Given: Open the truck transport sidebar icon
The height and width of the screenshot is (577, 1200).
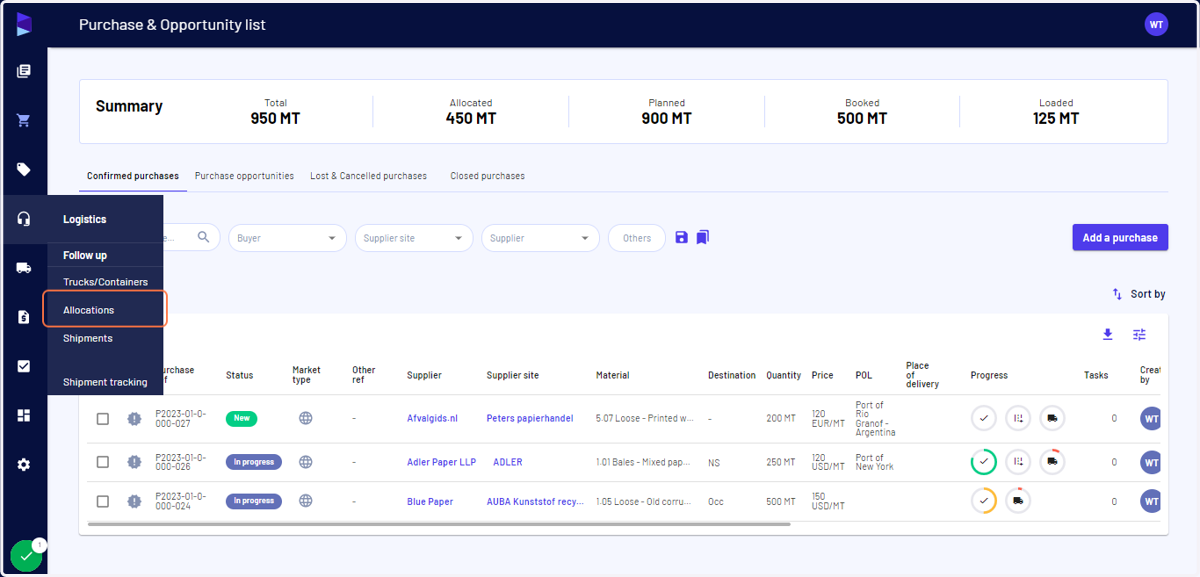Looking at the screenshot, I should click(24, 267).
